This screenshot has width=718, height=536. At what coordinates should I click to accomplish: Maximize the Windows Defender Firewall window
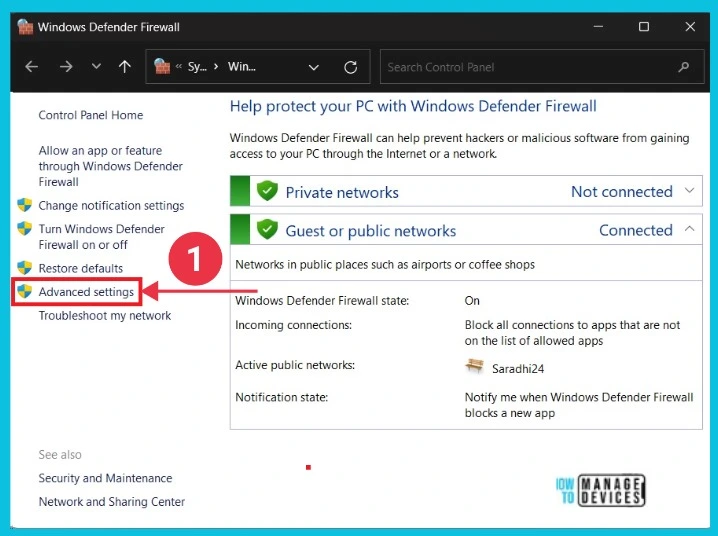tap(644, 27)
